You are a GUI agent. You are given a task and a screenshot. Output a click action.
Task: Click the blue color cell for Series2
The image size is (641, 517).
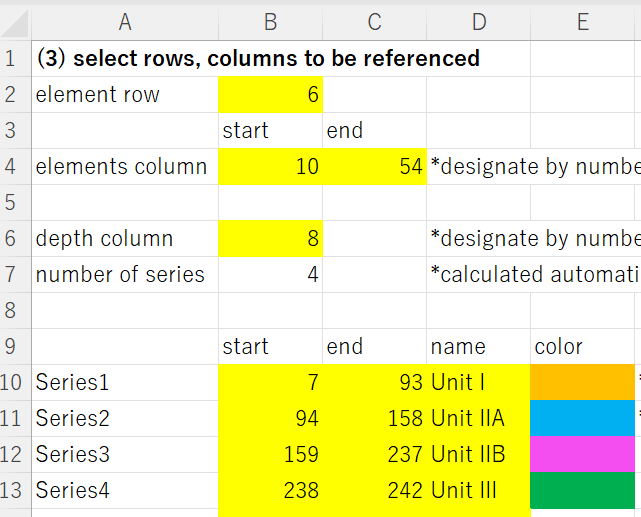pos(583,418)
